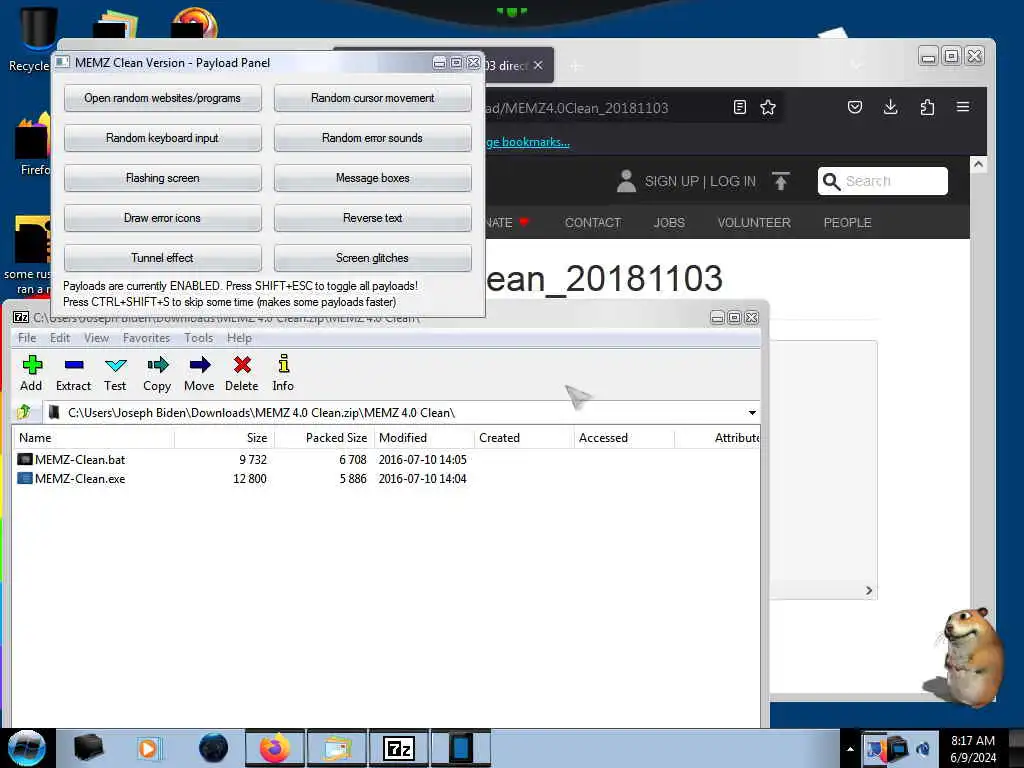Sort by the Name column header

pyautogui.click(x=93, y=438)
